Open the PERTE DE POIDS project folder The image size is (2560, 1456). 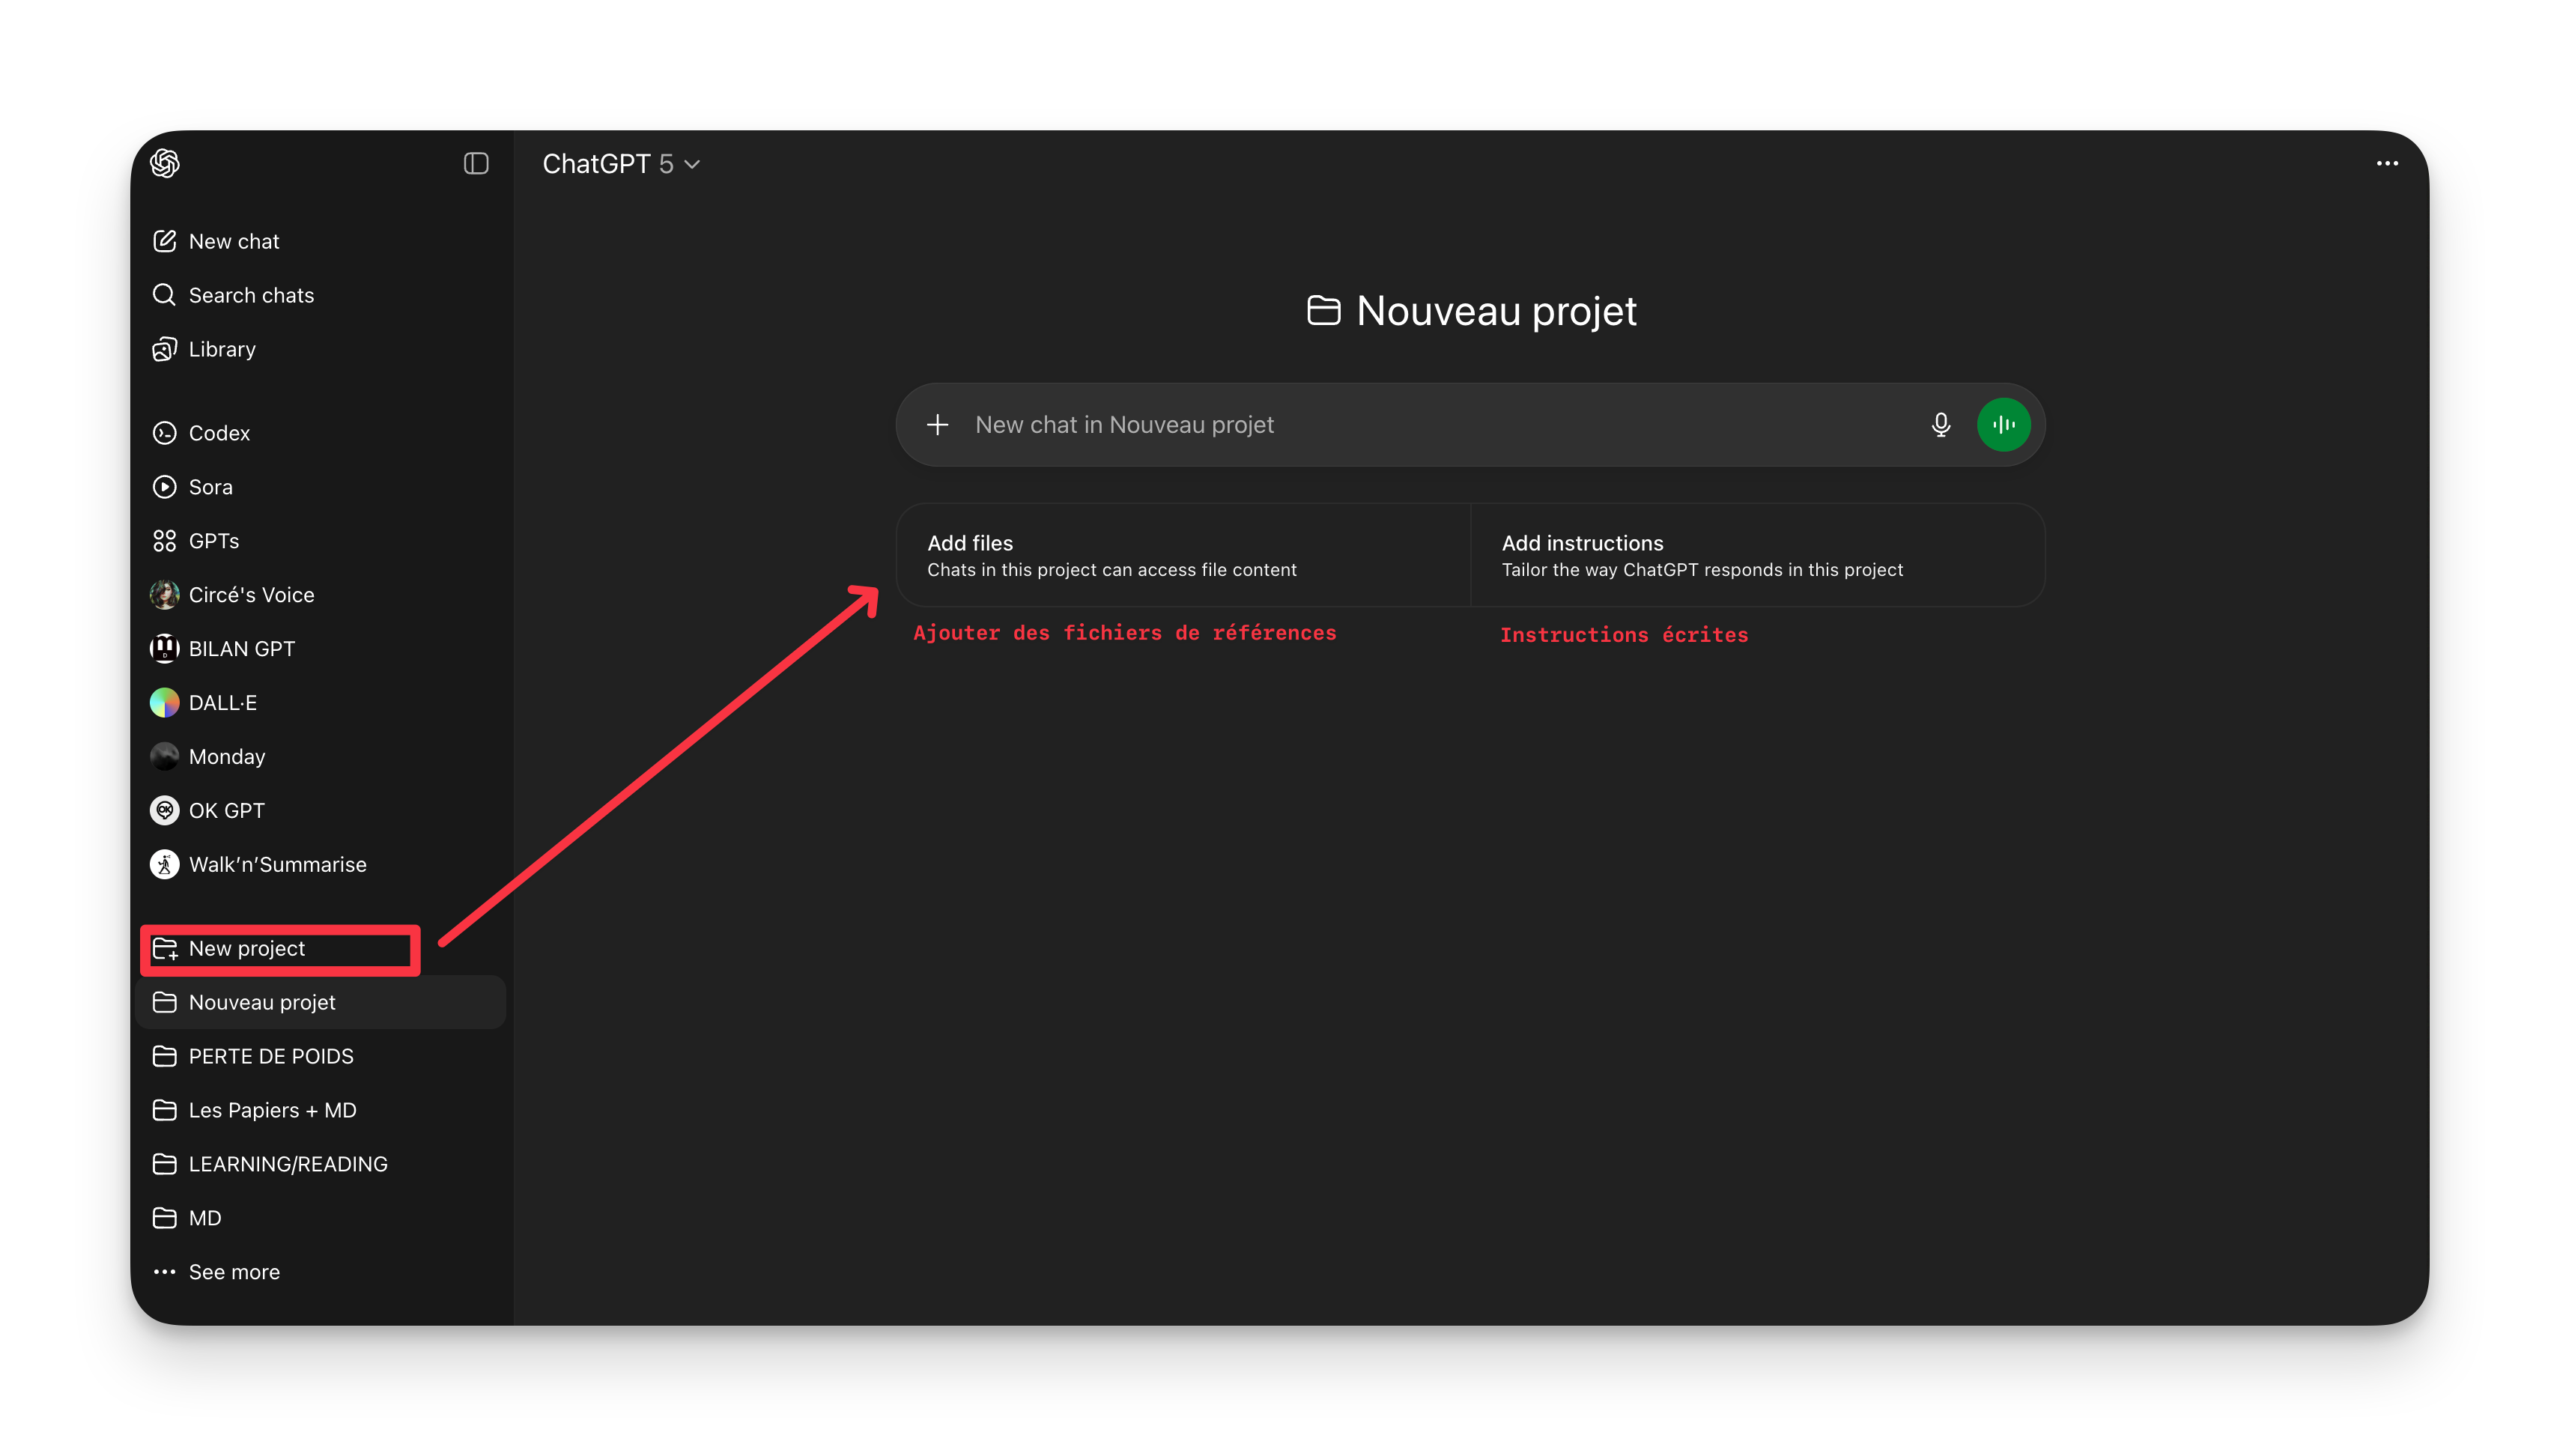pyautogui.click(x=270, y=1056)
